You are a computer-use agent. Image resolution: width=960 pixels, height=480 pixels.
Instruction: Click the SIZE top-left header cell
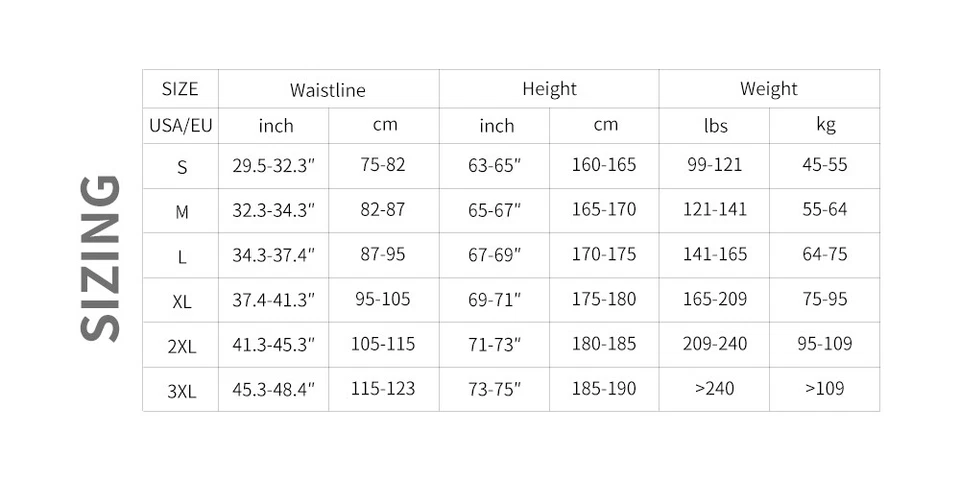coord(180,89)
